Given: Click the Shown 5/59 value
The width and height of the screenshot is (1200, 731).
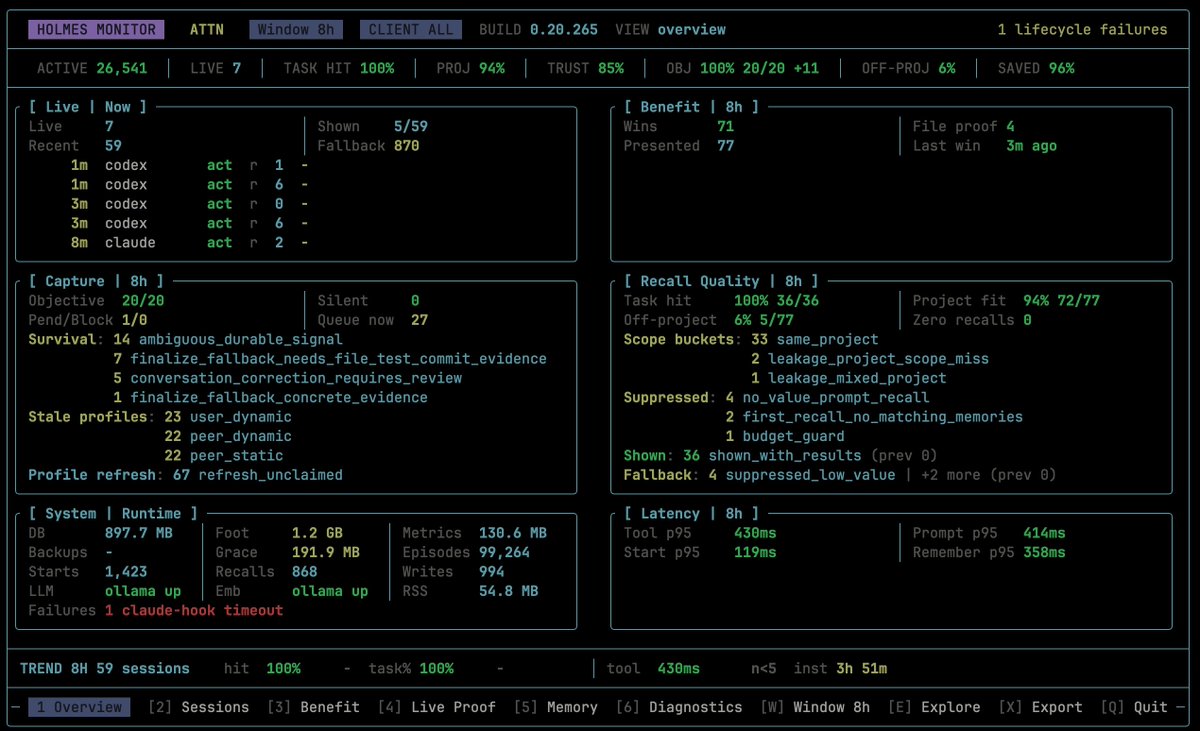Looking at the screenshot, I should [x=372, y=127].
